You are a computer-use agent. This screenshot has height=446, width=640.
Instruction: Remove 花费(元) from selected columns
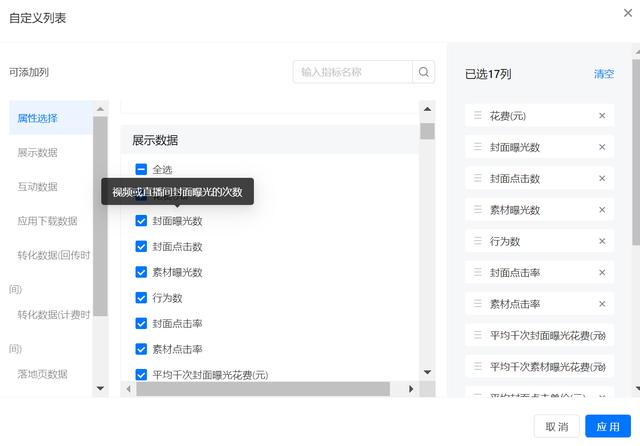602,116
